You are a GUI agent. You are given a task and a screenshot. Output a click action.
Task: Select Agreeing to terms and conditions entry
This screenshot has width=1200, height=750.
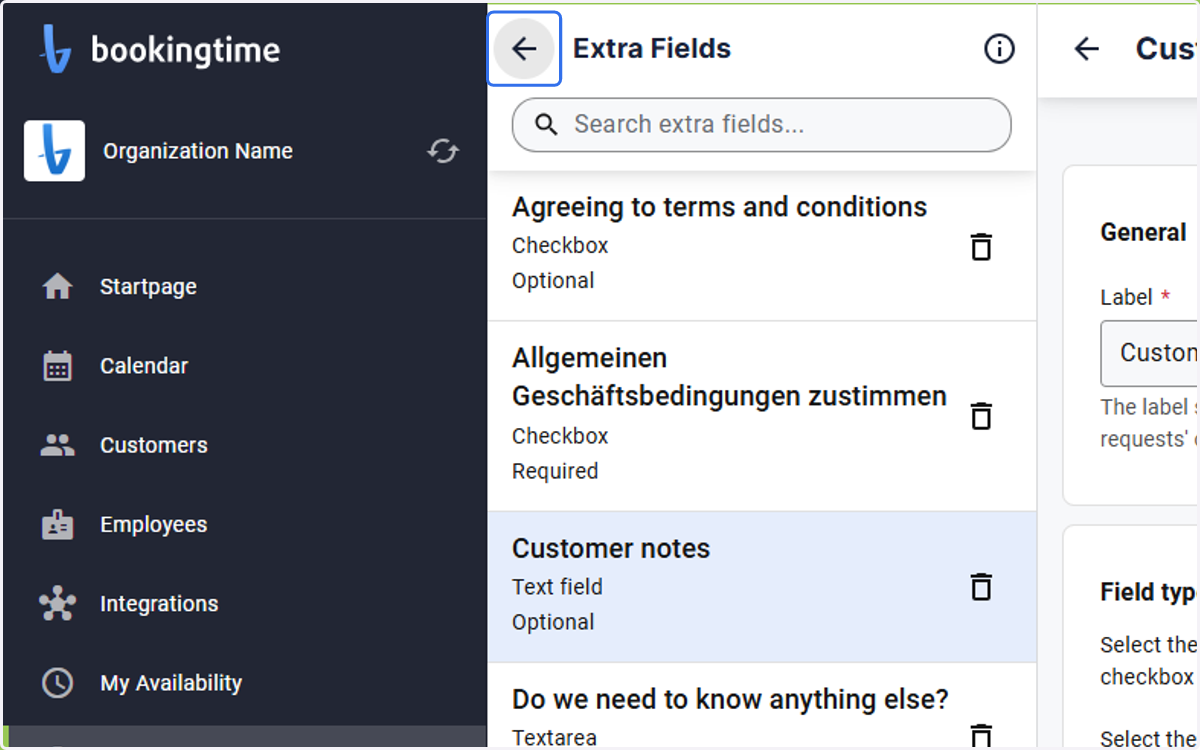761,244
